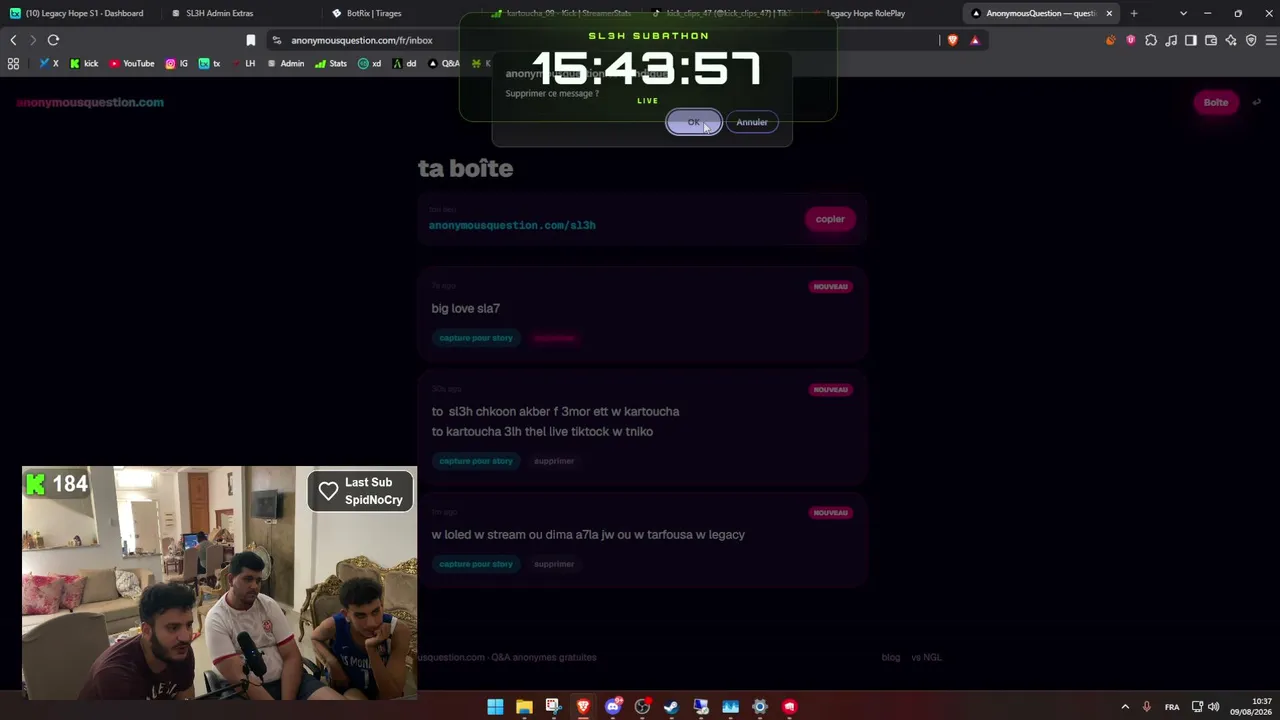Confirm deletion with the OK button
The width and height of the screenshot is (1280, 720).
[x=693, y=122]
